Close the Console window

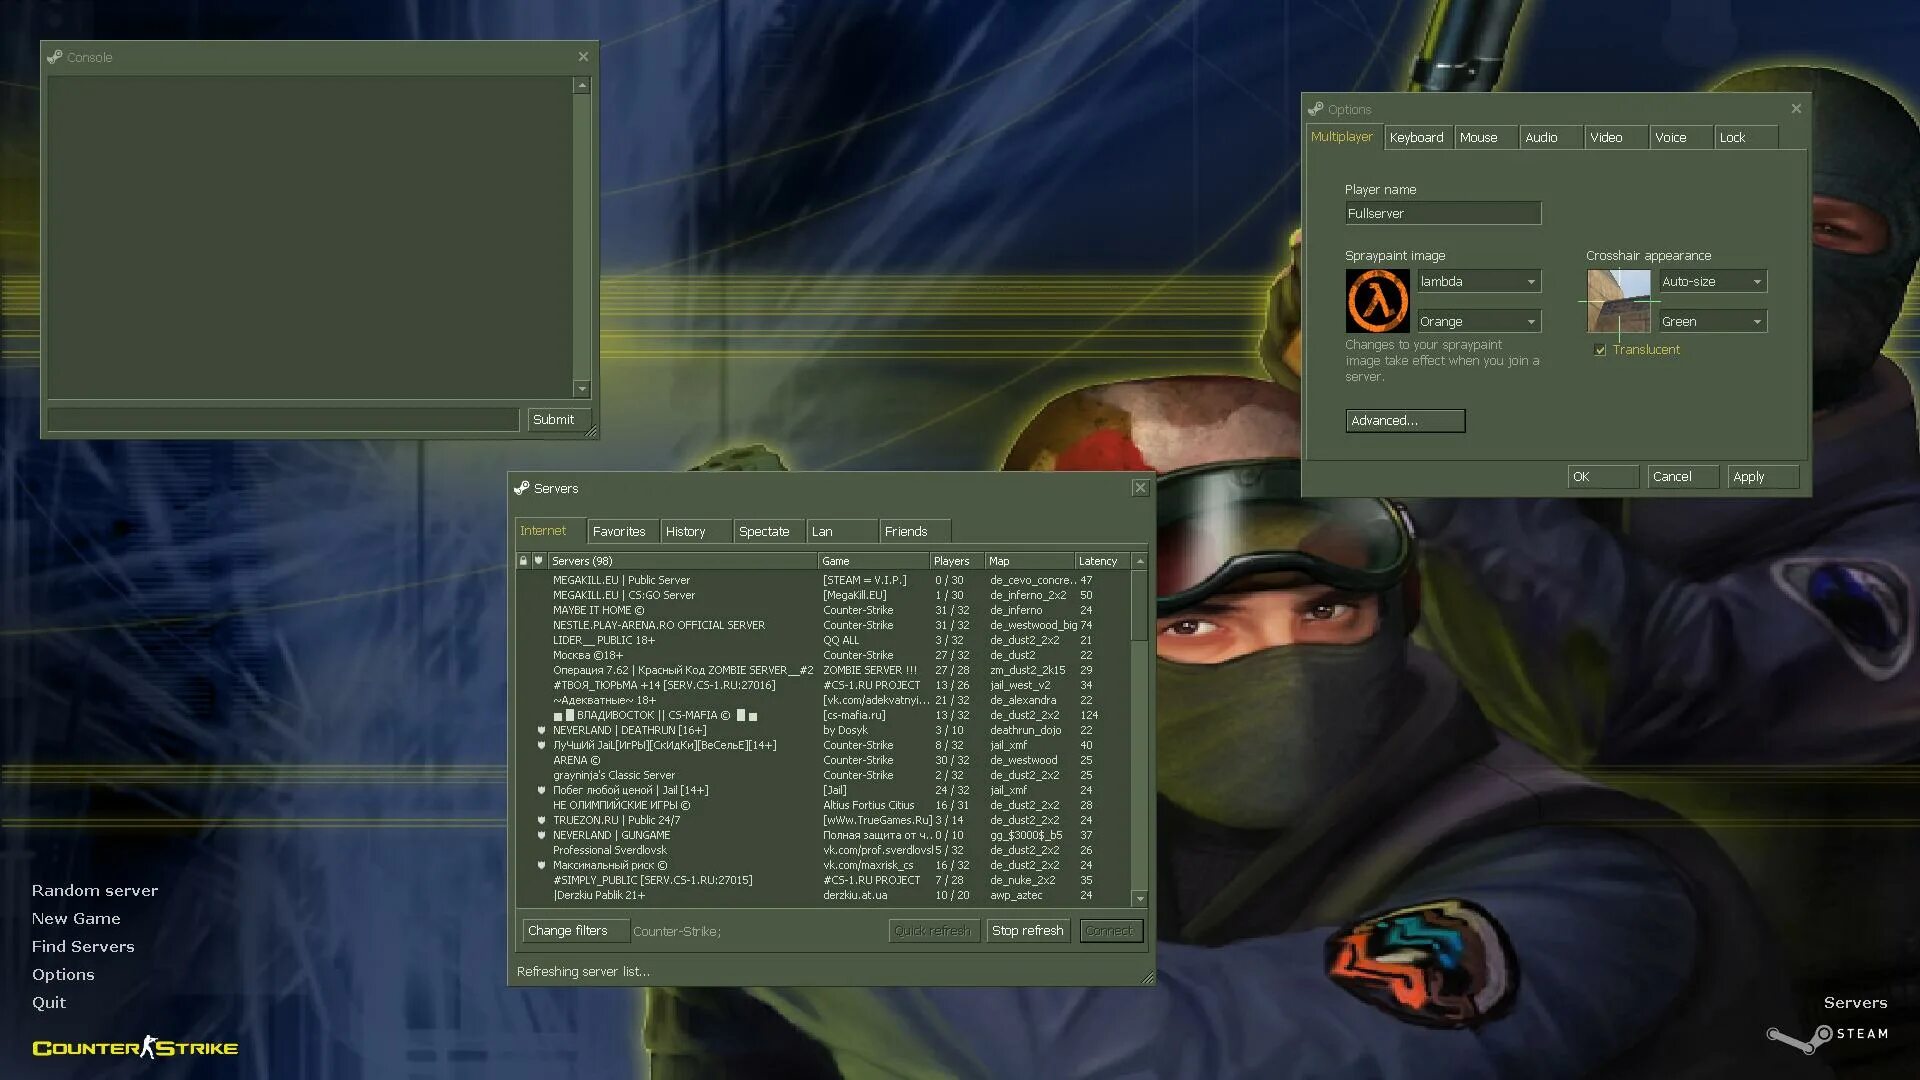coord(583,57)
